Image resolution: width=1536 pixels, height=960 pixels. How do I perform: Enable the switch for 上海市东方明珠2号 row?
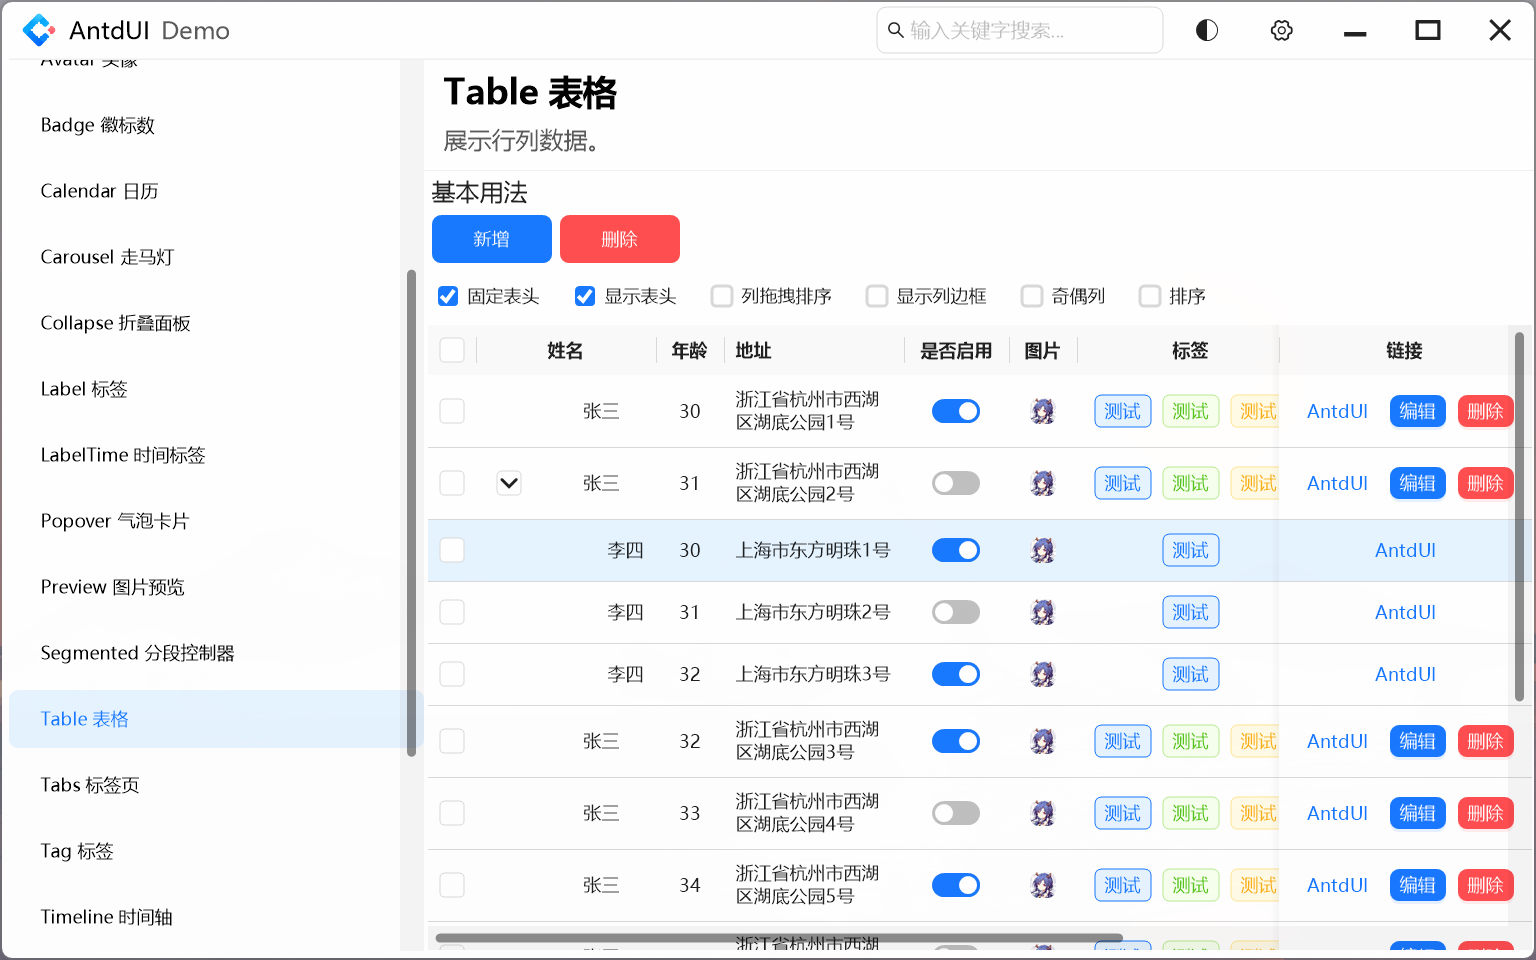pyautogui.click(x=955, y=612)
